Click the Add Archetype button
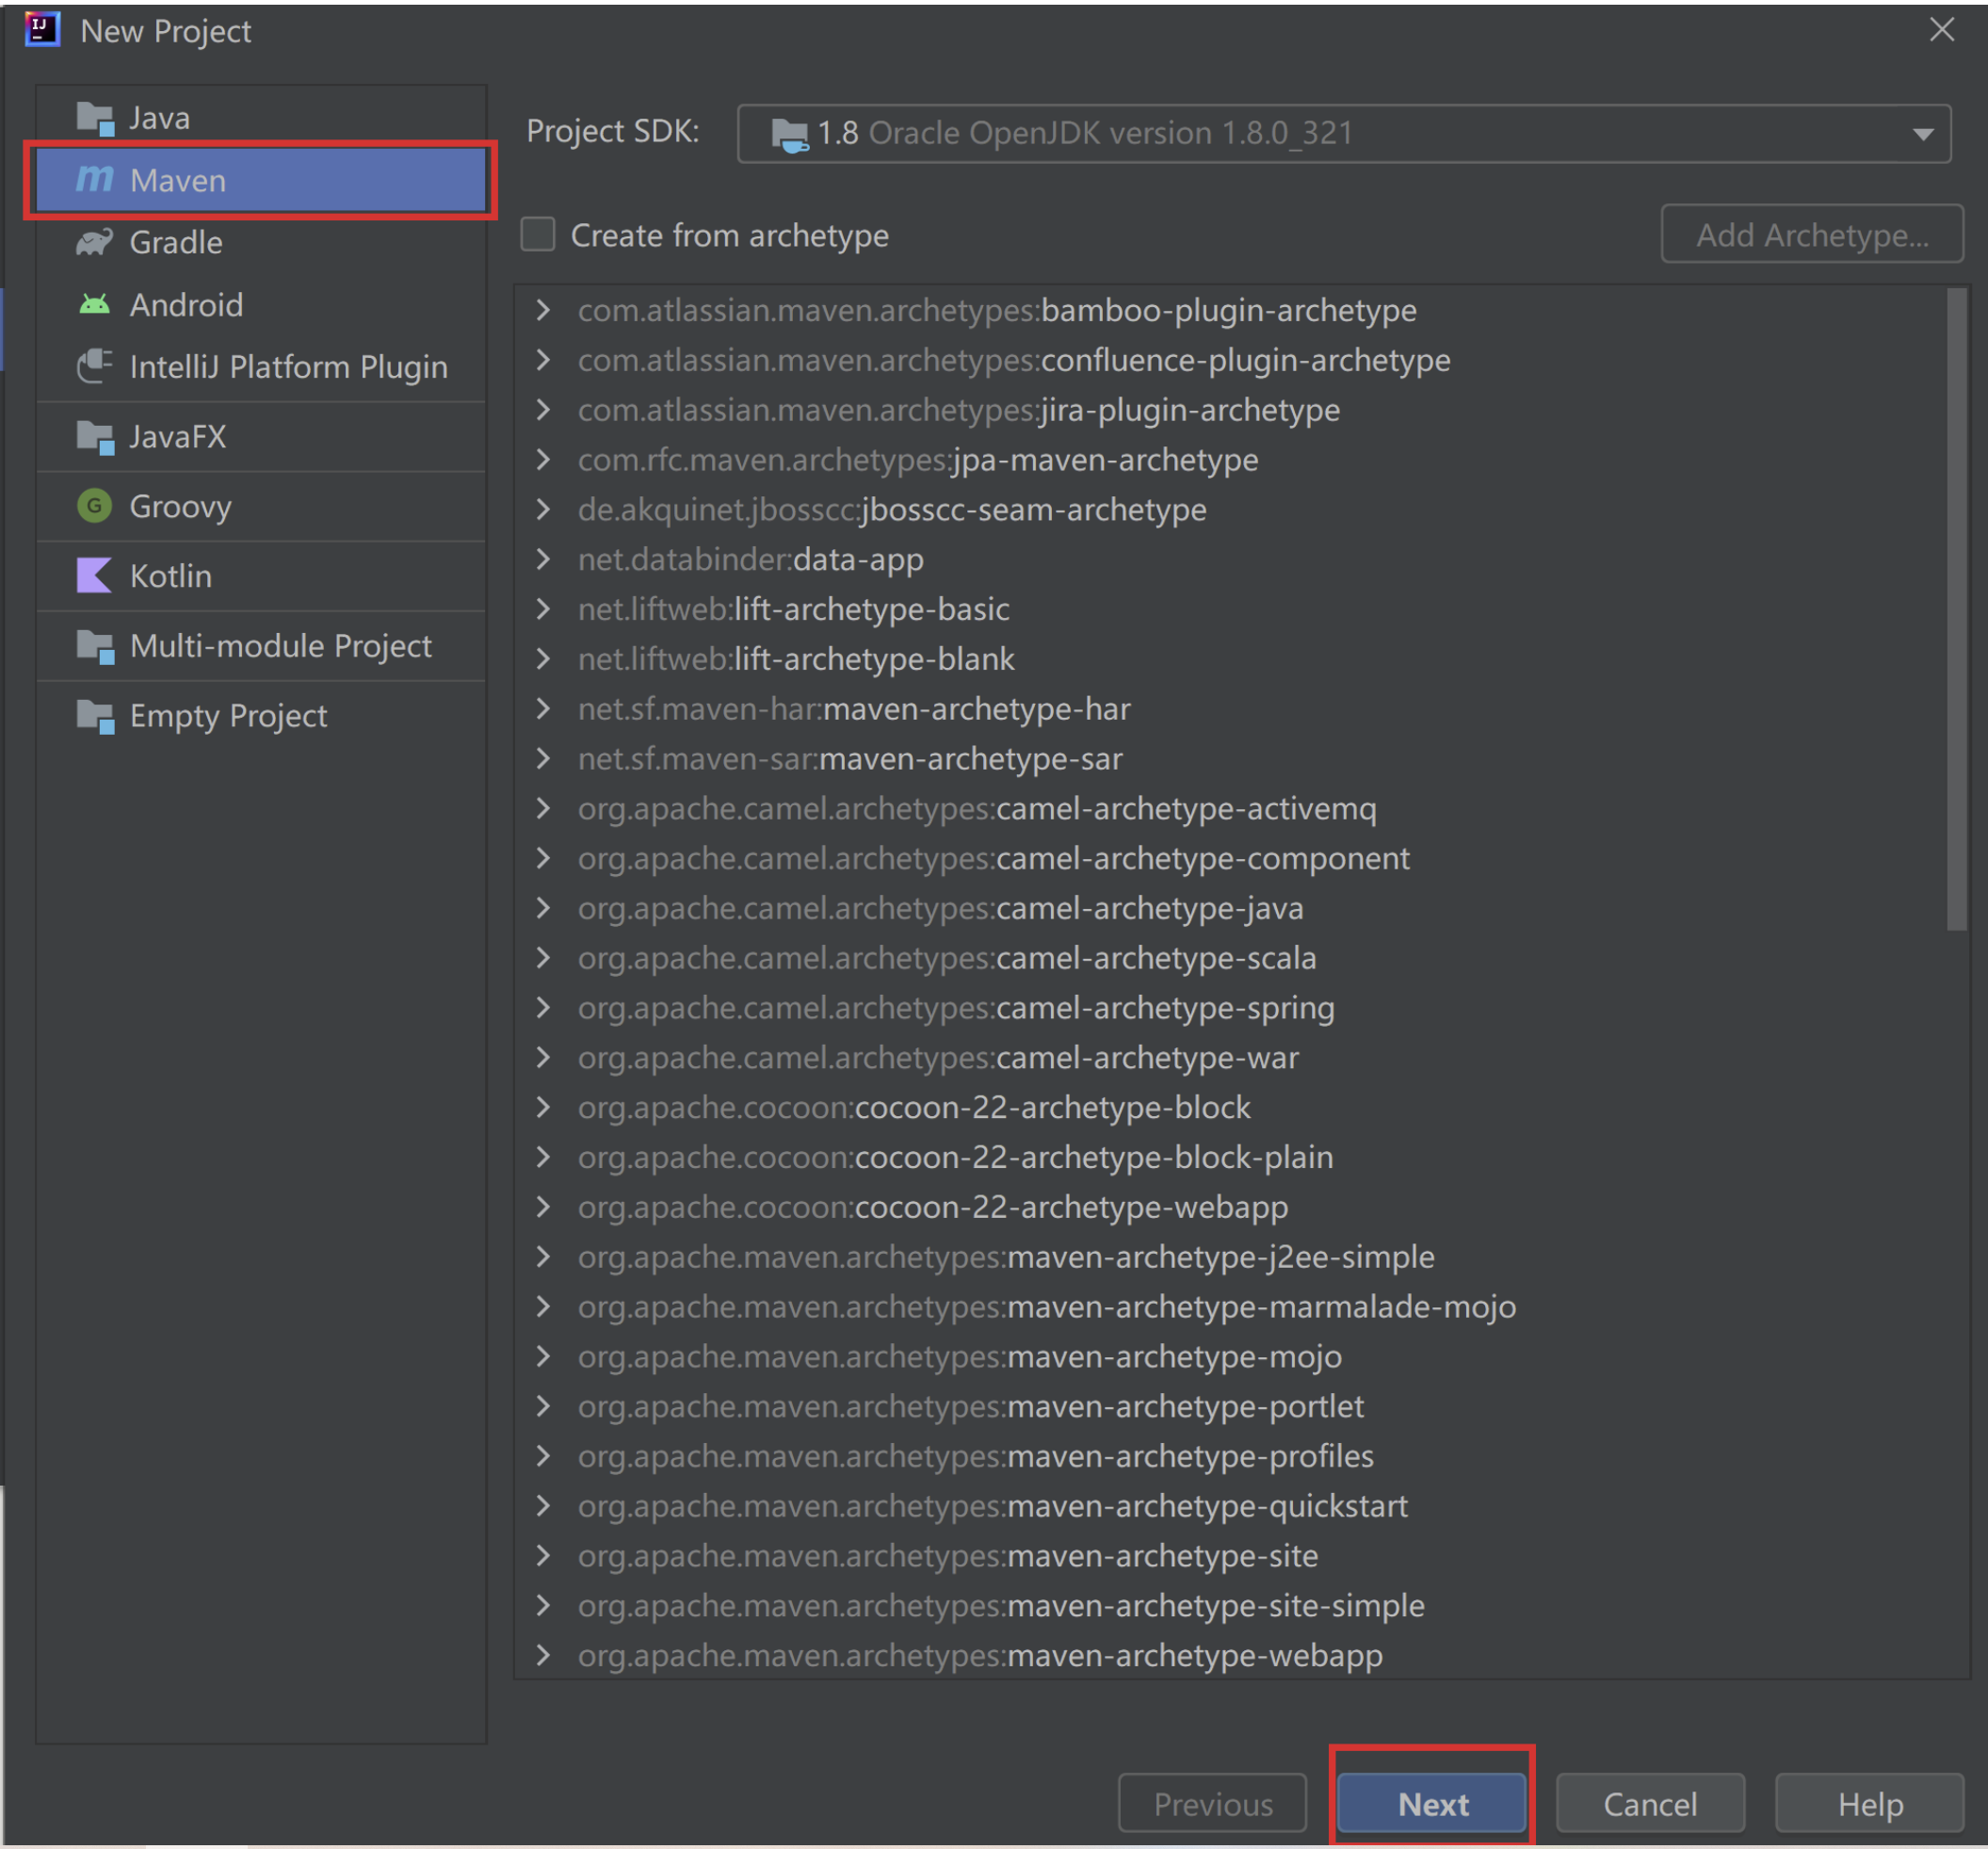This screenshot has height=1849, width=1988. tap(1812, 235)
